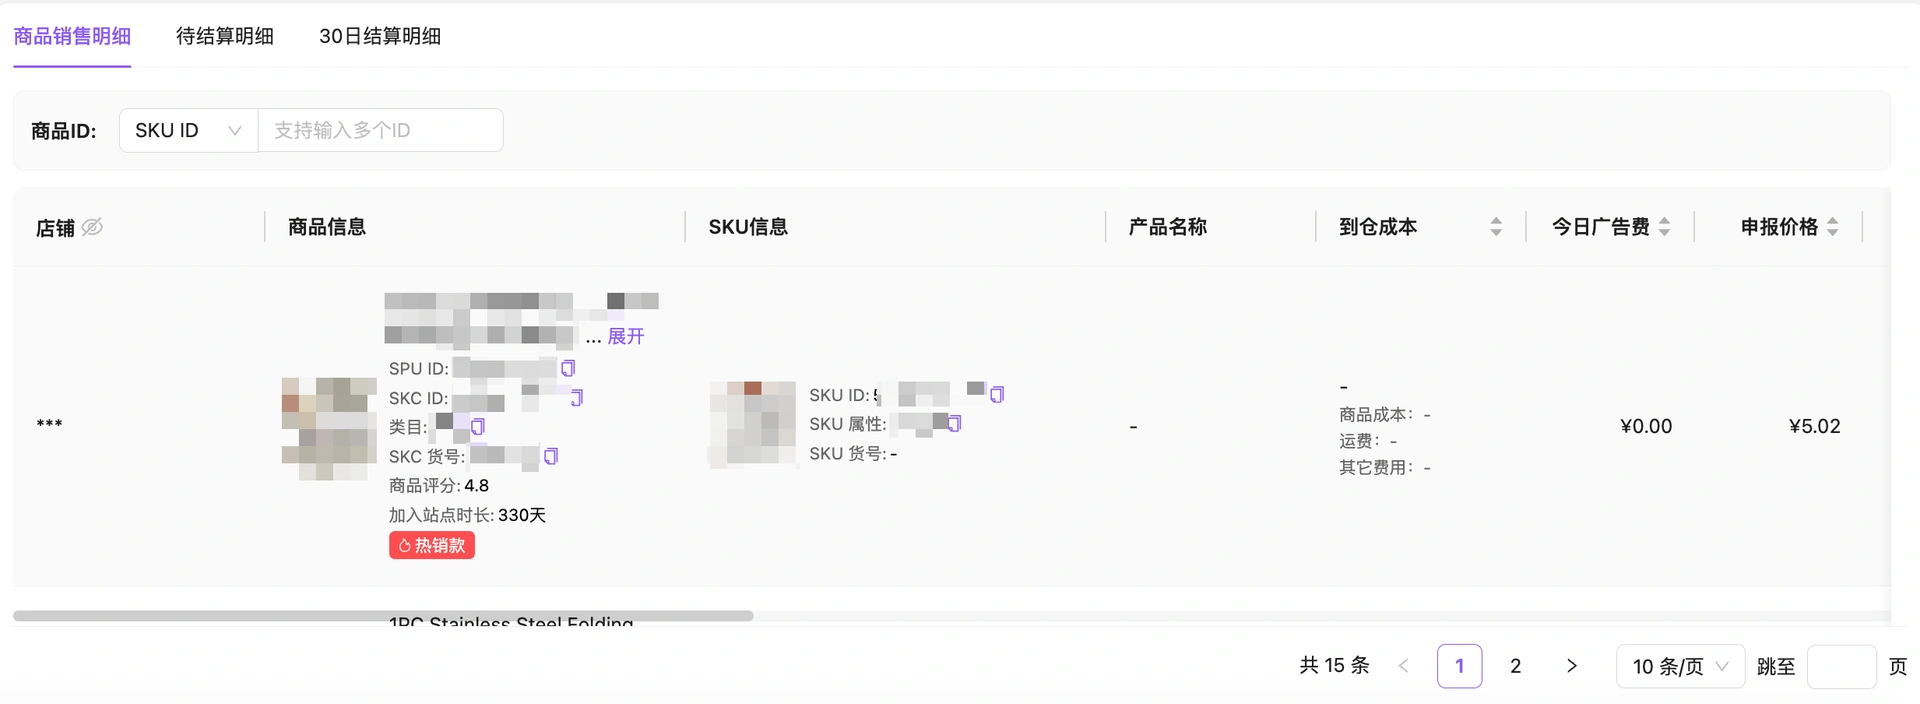Focus the 跳至 page jump input

(1841, 666)
